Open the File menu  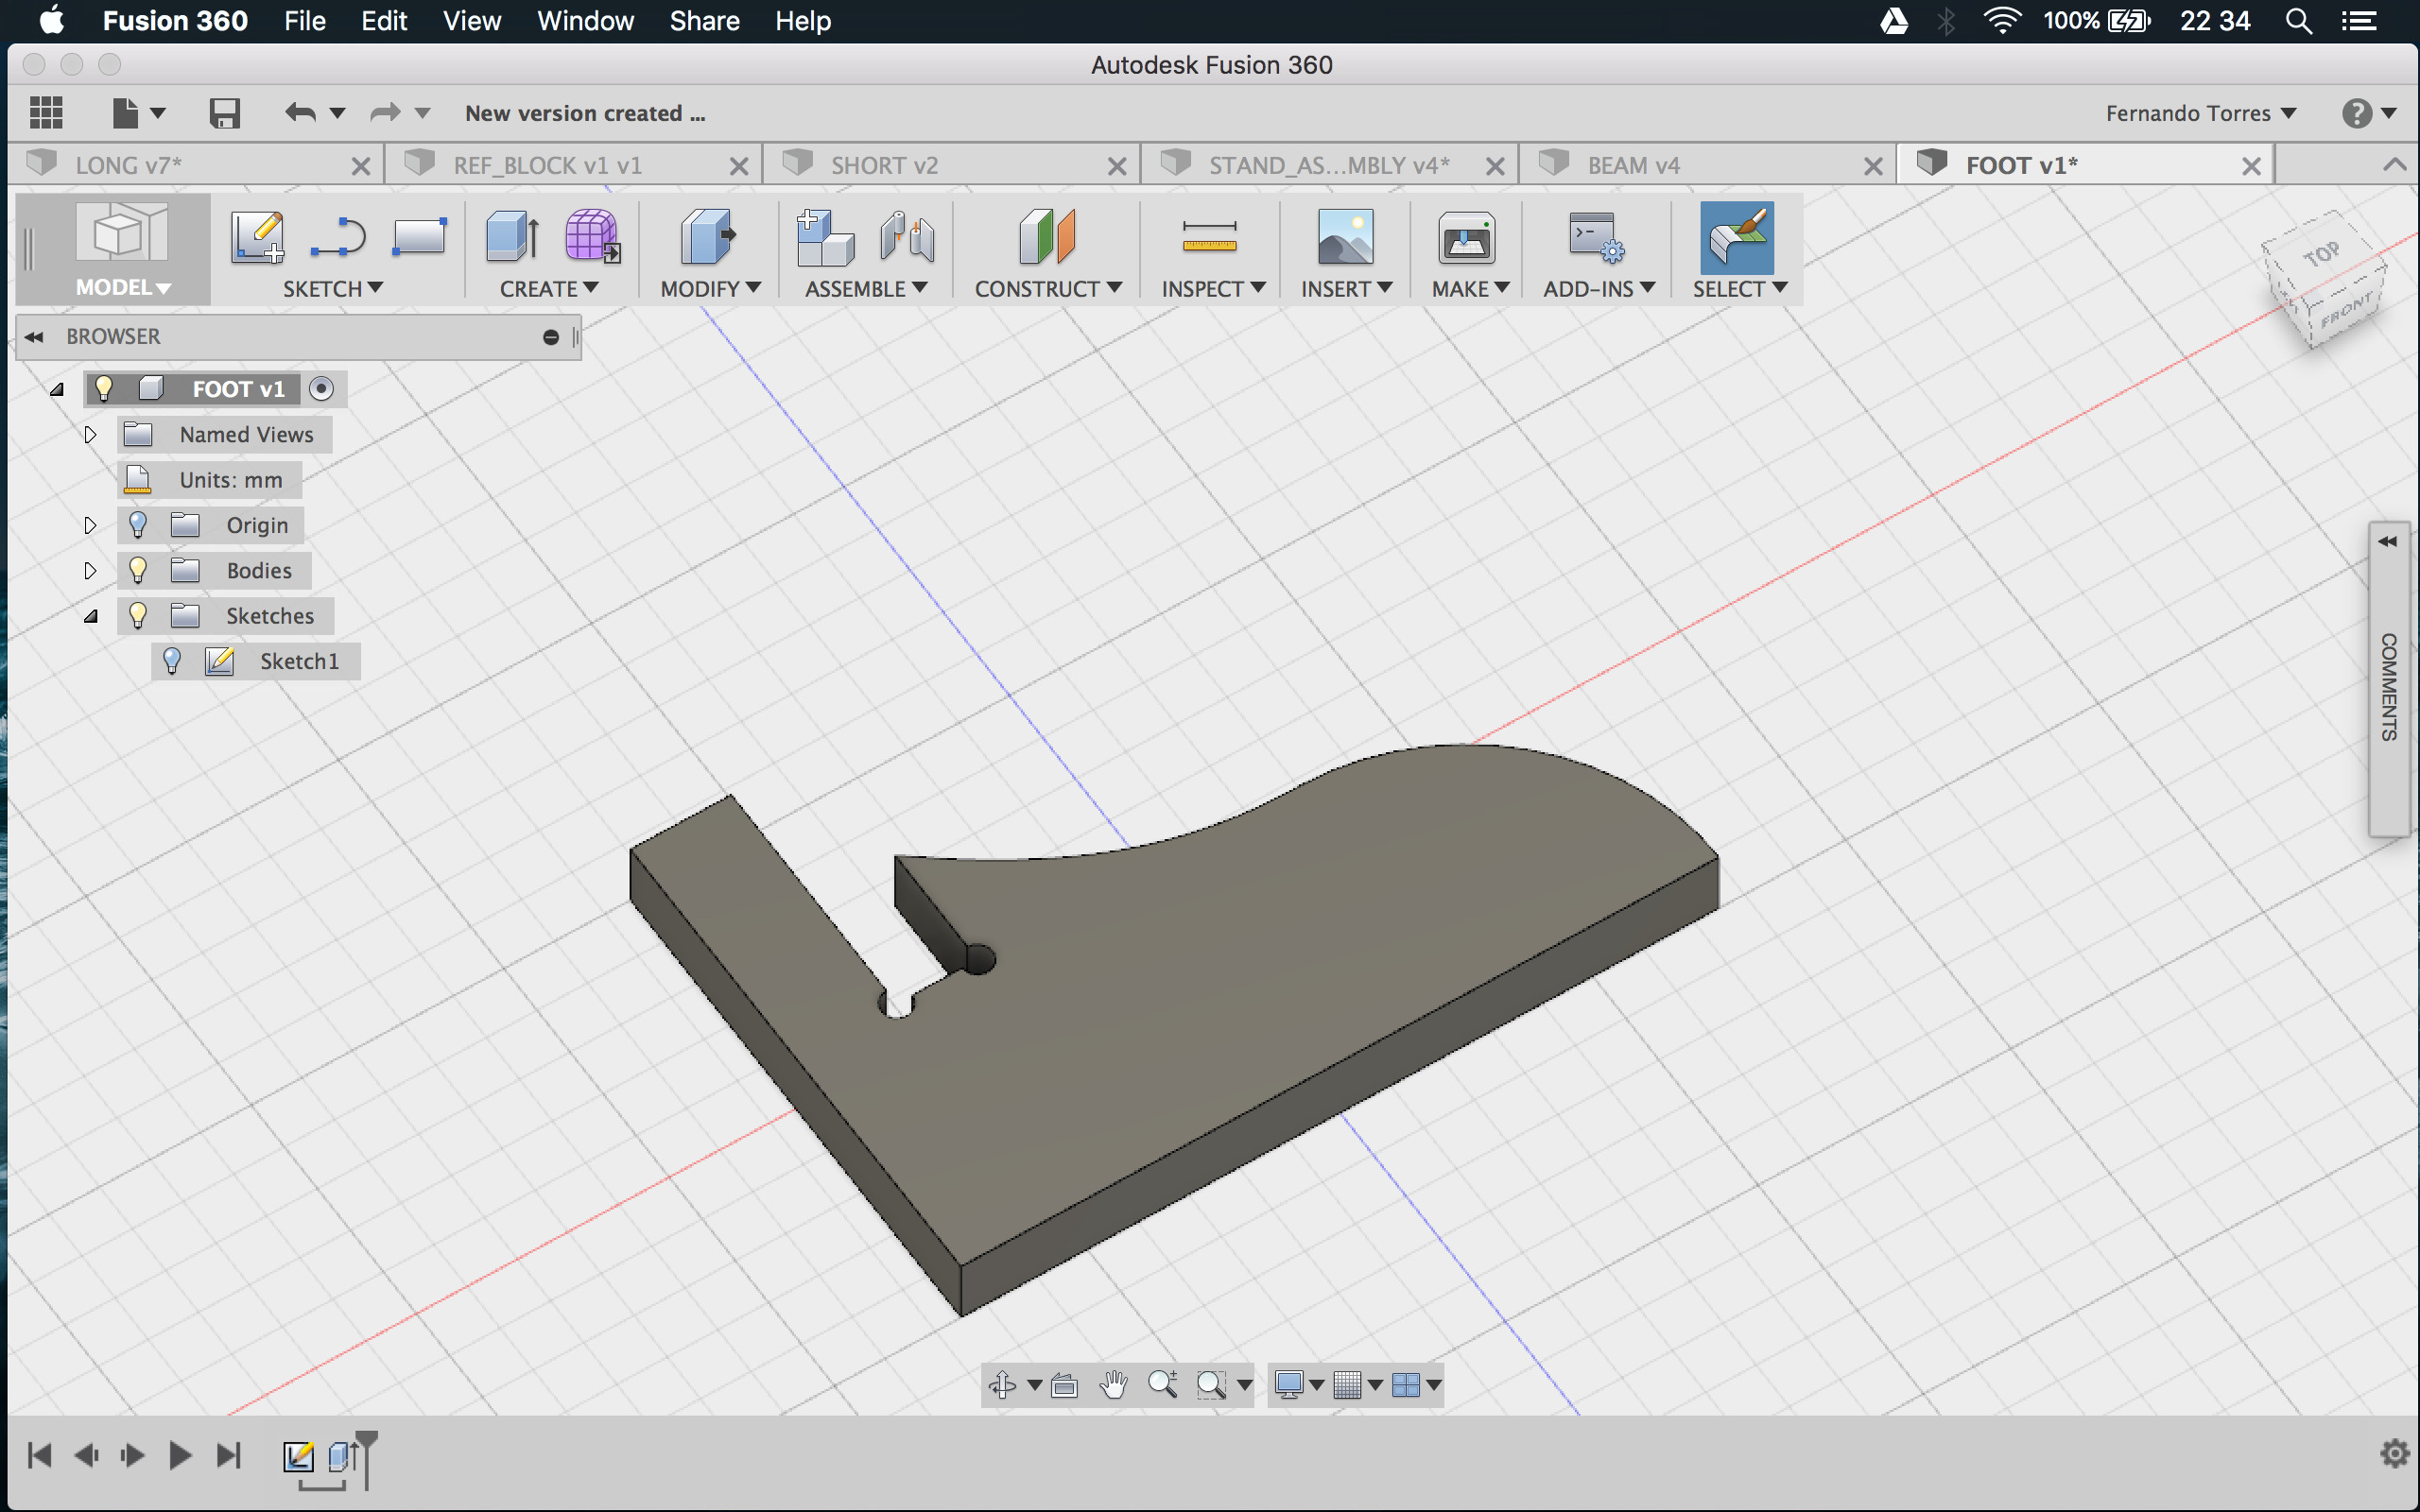(x=304, y=21)
